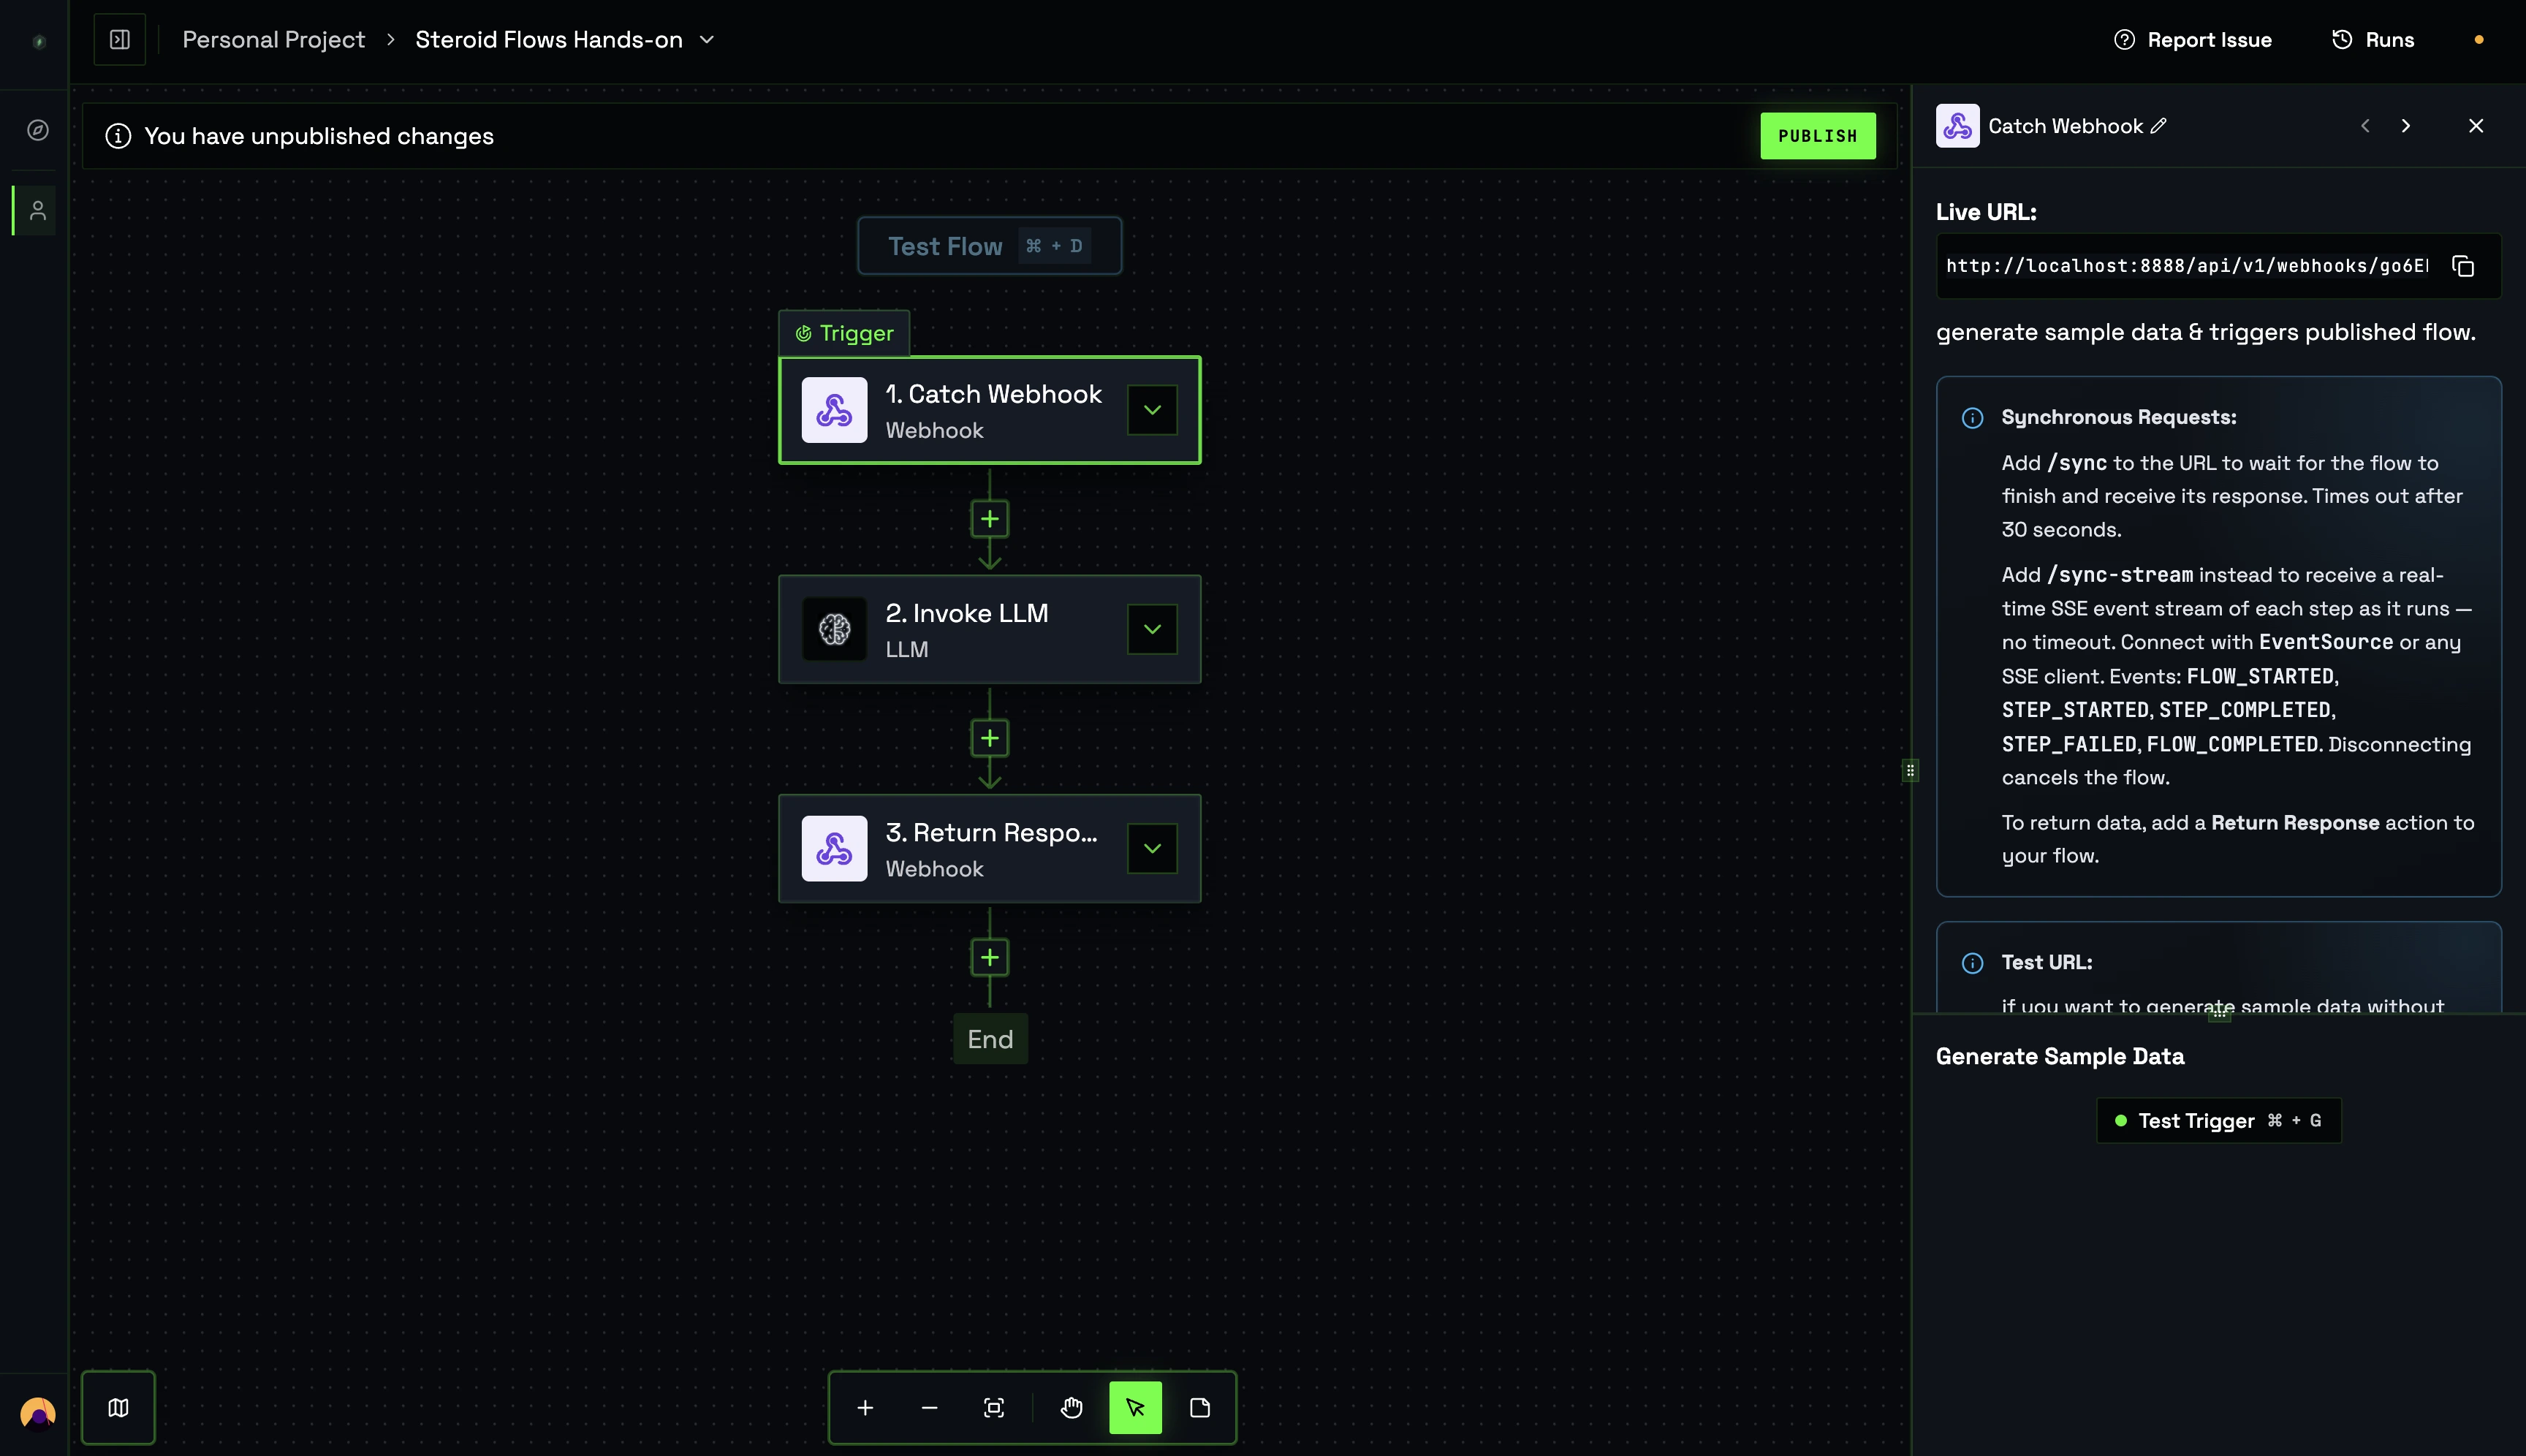Screen dimensions: 2526x1456
Task: Click the Test URL info icon
Action: click(1972, 963)
